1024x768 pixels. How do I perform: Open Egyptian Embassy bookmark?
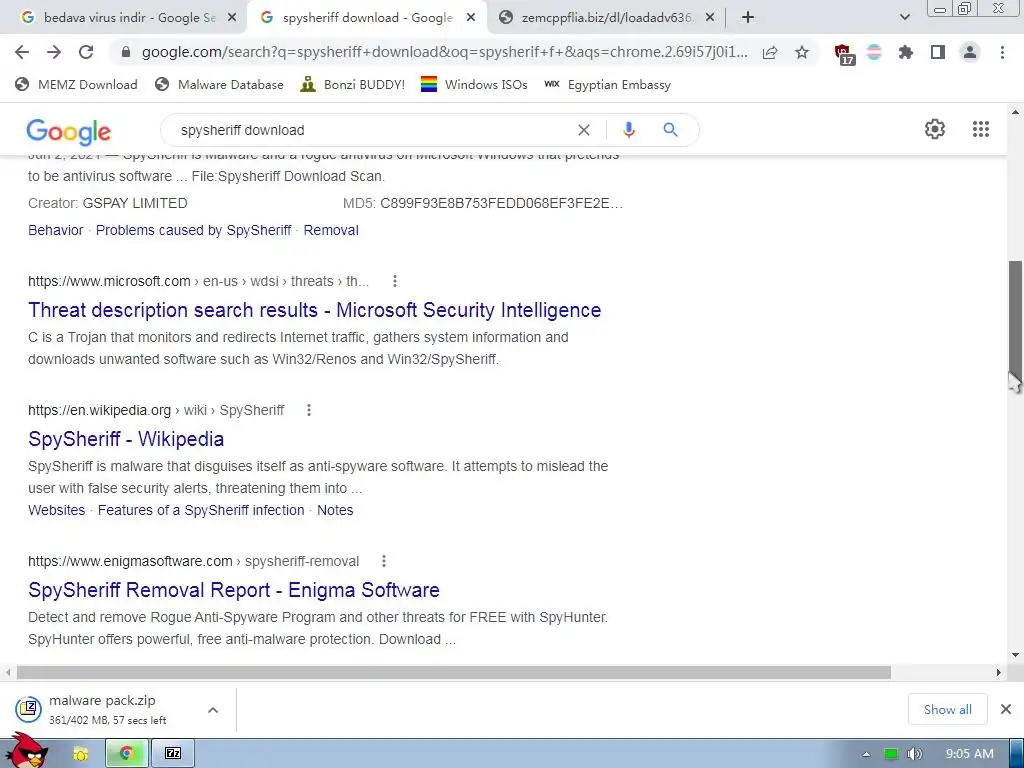607,84
